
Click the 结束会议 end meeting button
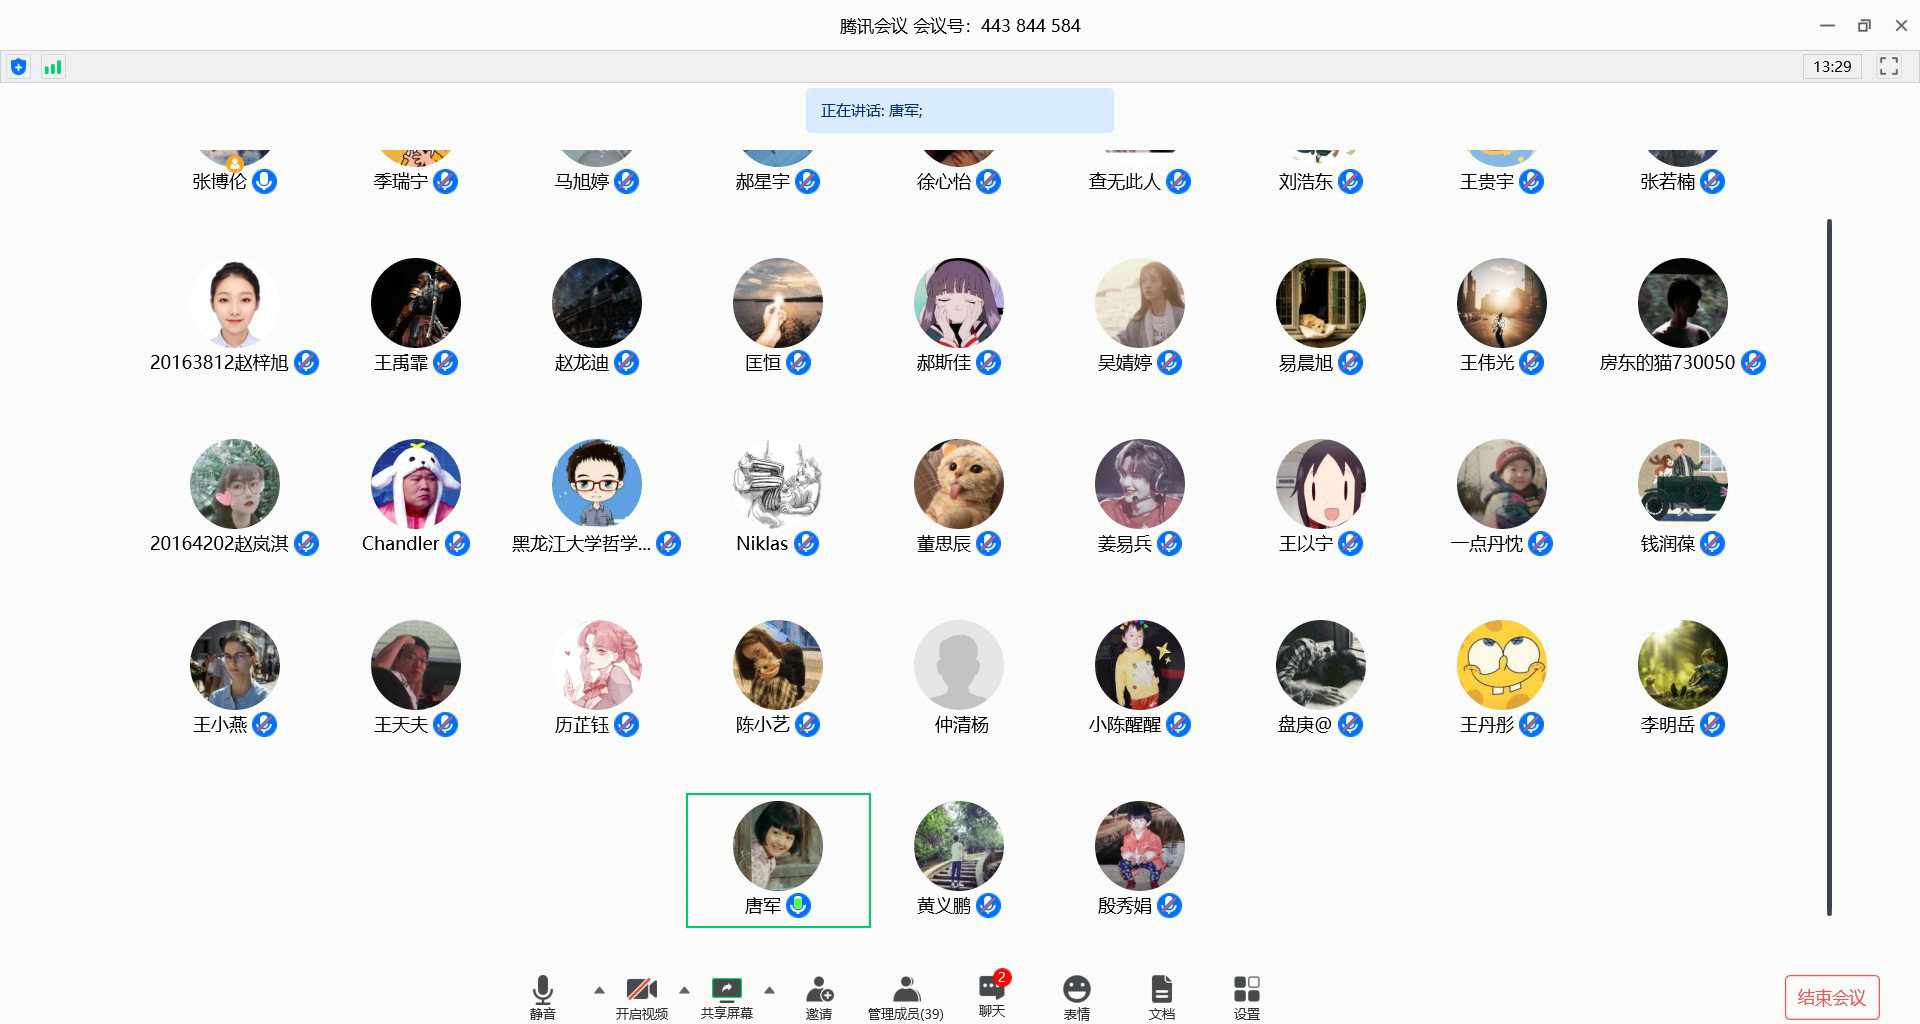(1831, 997)
